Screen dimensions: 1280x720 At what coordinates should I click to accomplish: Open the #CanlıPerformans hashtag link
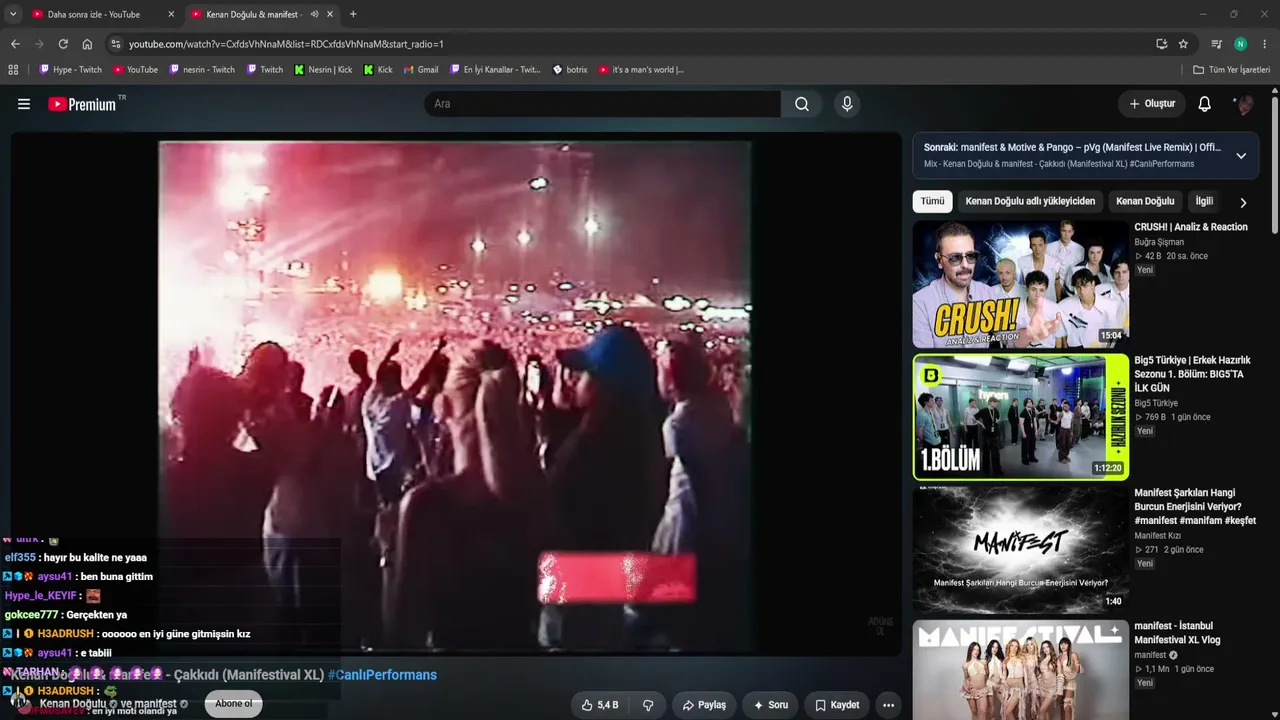382,675
